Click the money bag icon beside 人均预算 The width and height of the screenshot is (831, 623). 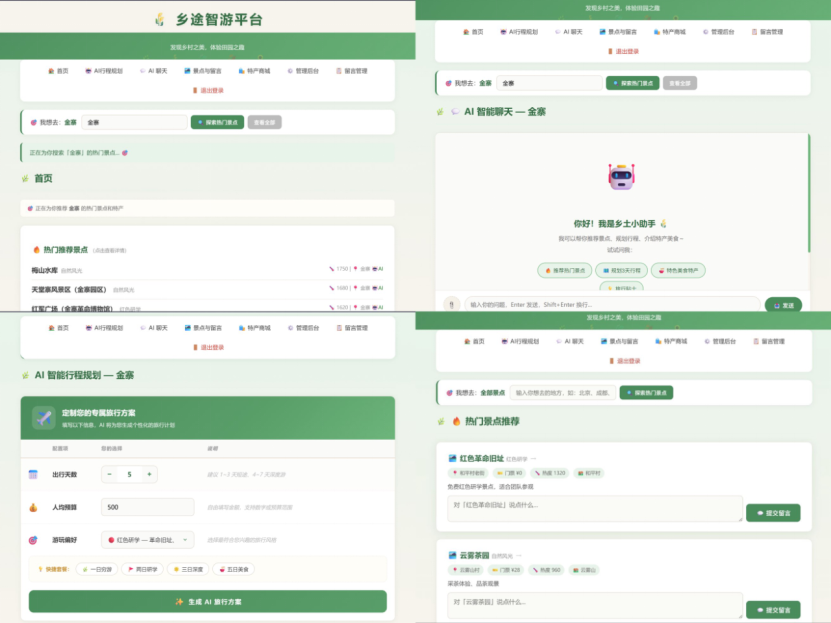[33, 508]
